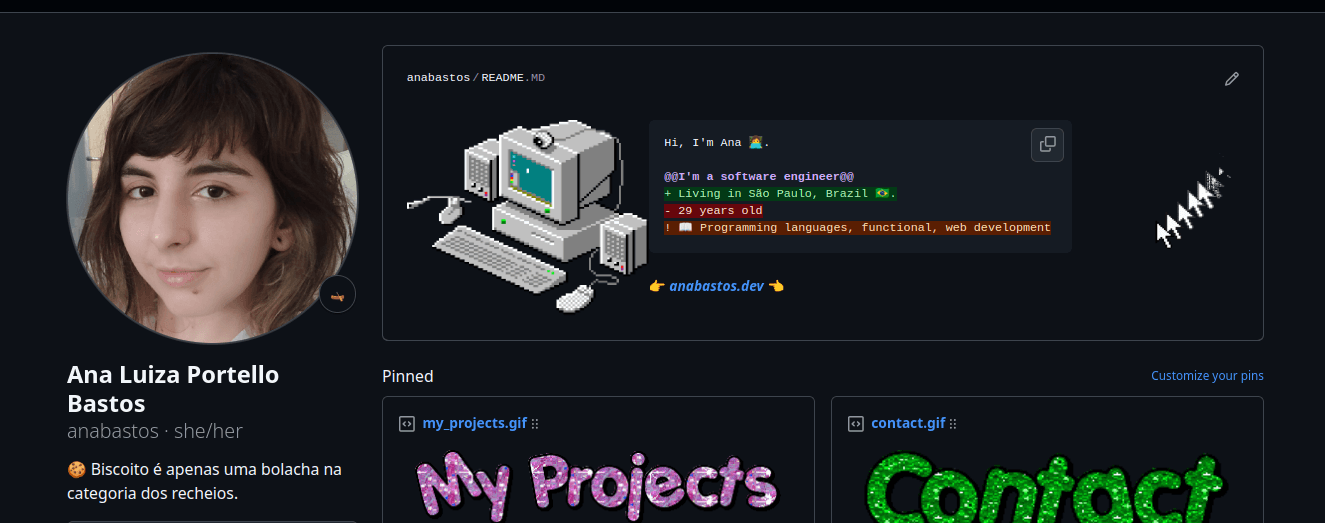
Task: Click the bio text about Biscoito
Action: click(204, 481)
